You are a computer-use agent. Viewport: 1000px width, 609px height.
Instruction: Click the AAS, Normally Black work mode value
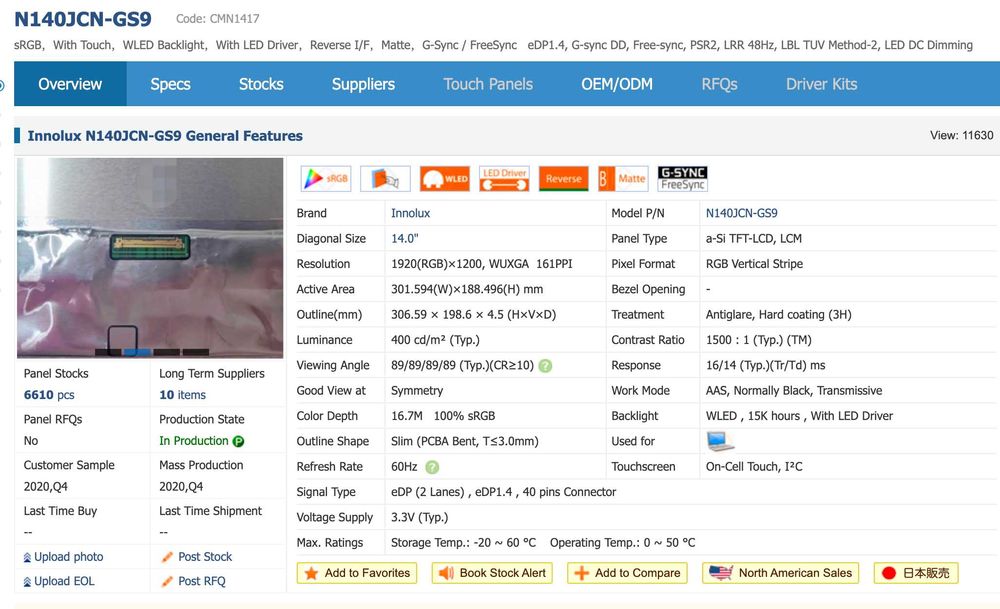[x=794, y=390]
